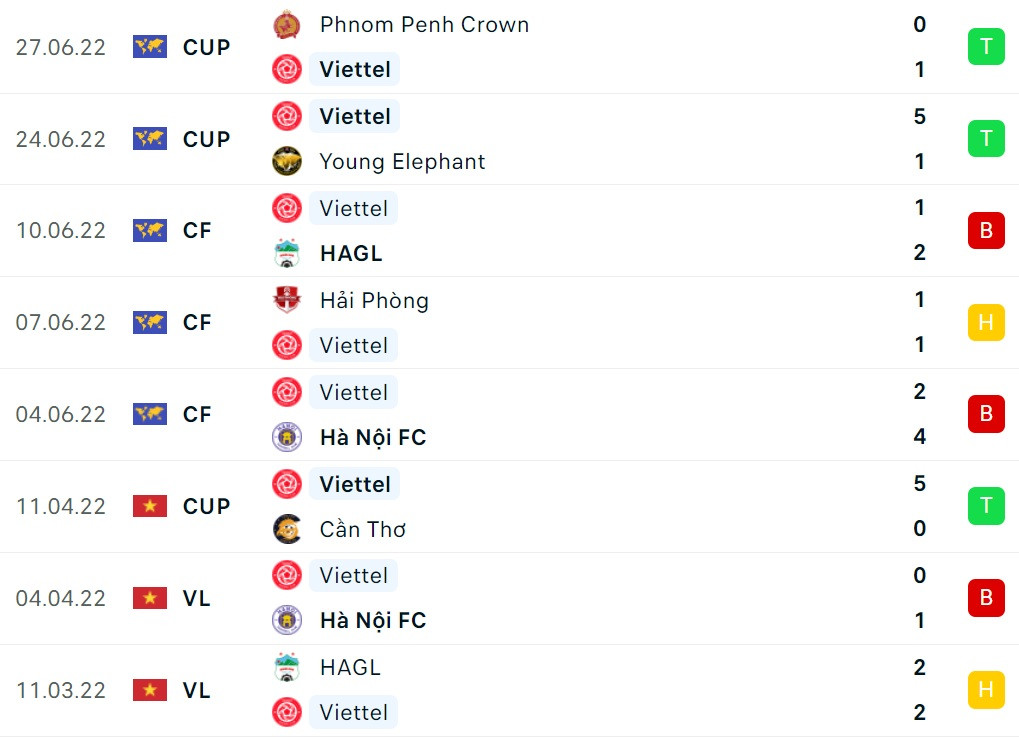Viewport: 1019px width, 737px height.
Task: Click the world map flag on 27.06.22 row
Action: coord(150,47)
